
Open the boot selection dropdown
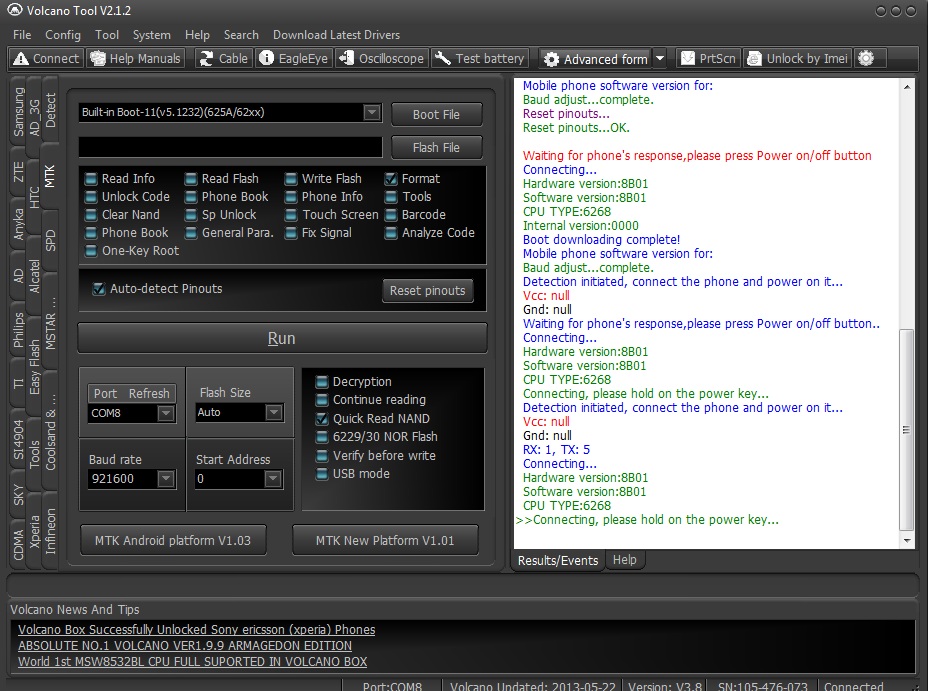(x=372, y=112)
